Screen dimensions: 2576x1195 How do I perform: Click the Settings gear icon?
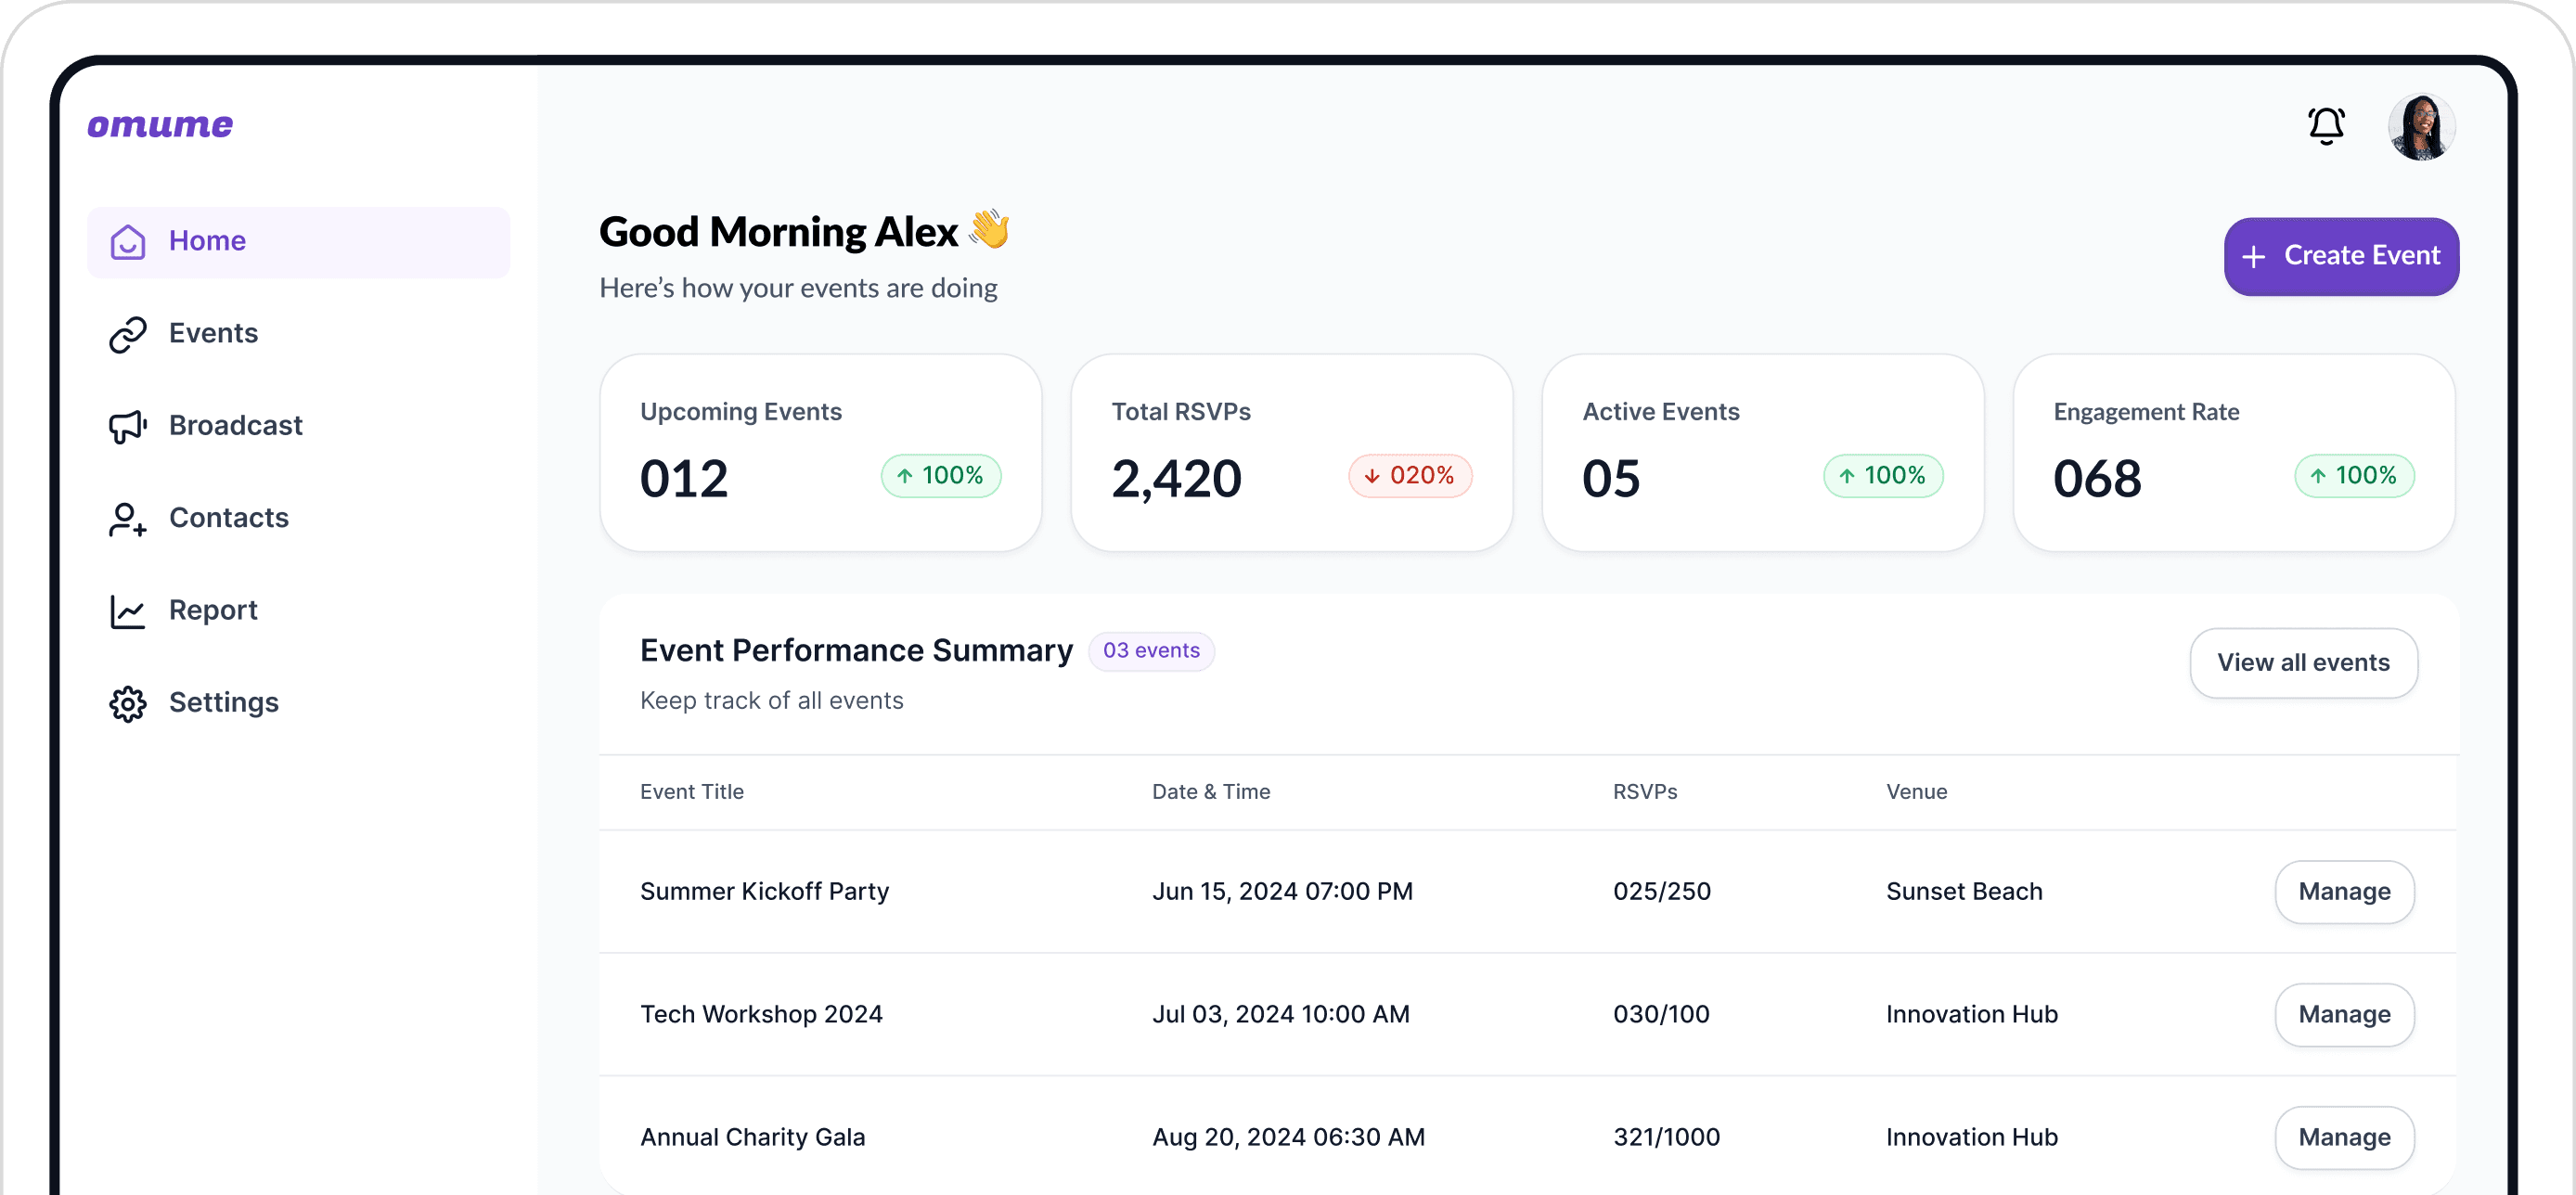click(x=128, y=704)
